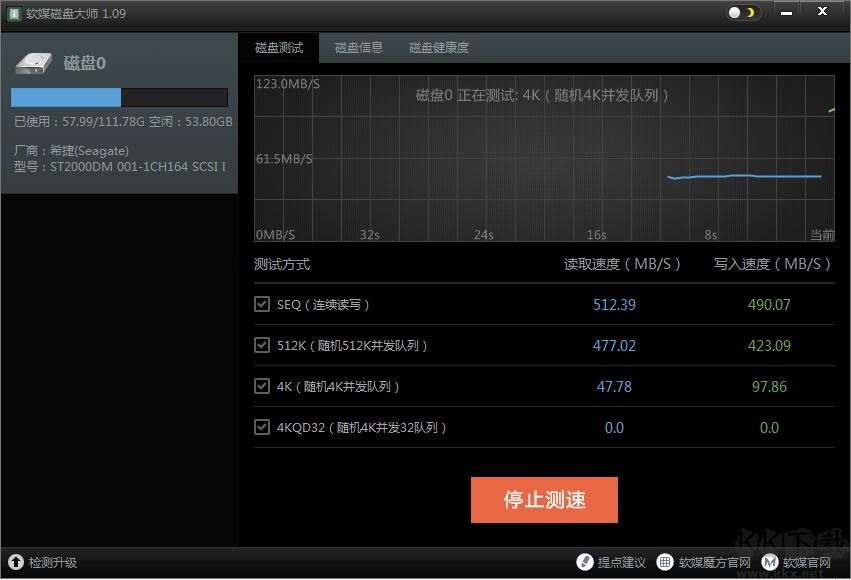851x580 pixels.
Task: Click the 停止测速 stop button
Action: [x=544, y=499]
